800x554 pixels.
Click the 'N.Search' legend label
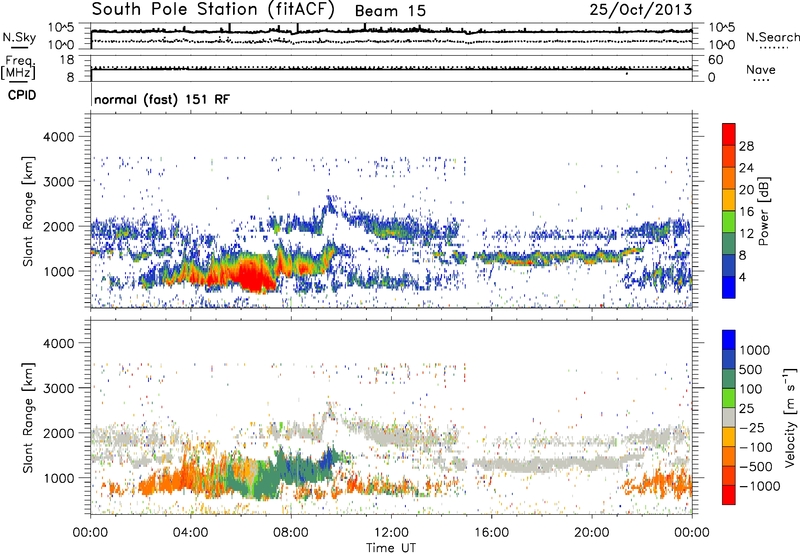point(772,37)
